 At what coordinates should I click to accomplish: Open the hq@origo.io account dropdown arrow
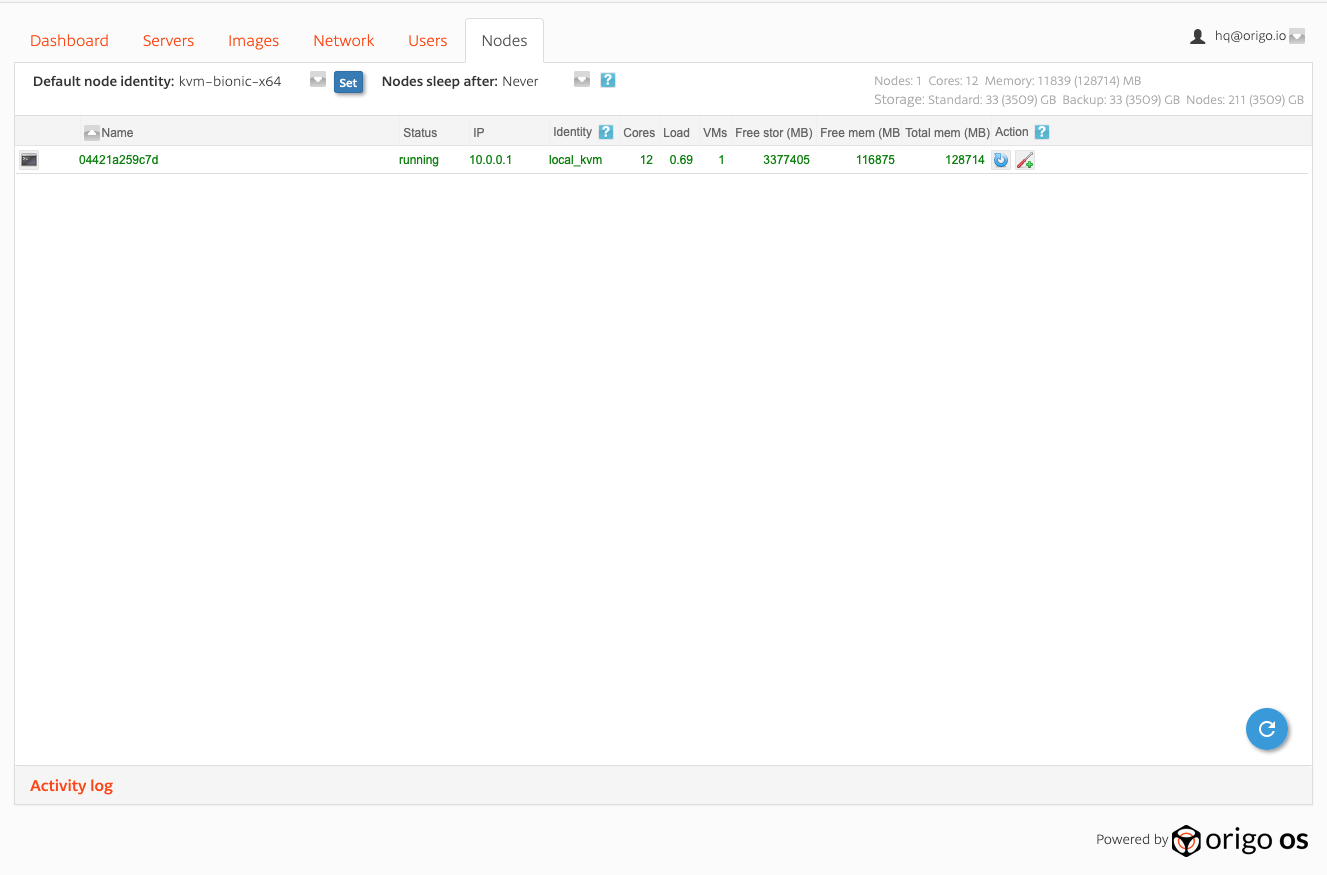[x=1297, y=36]
